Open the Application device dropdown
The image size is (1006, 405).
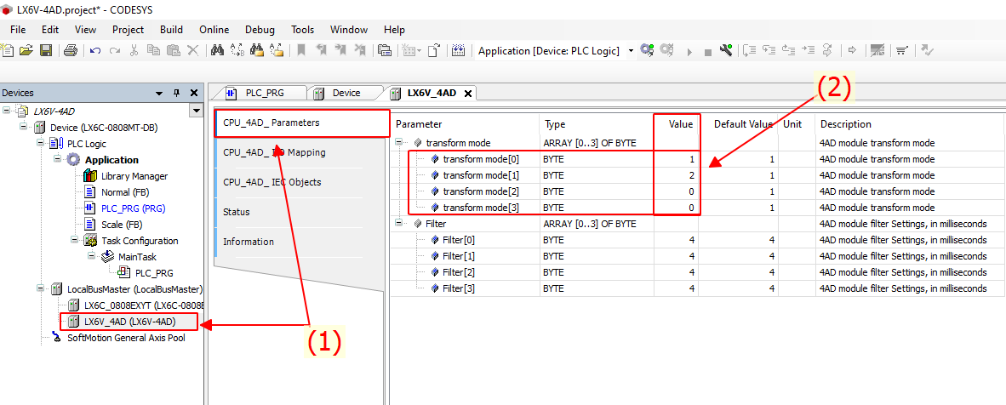pos(631,50)
